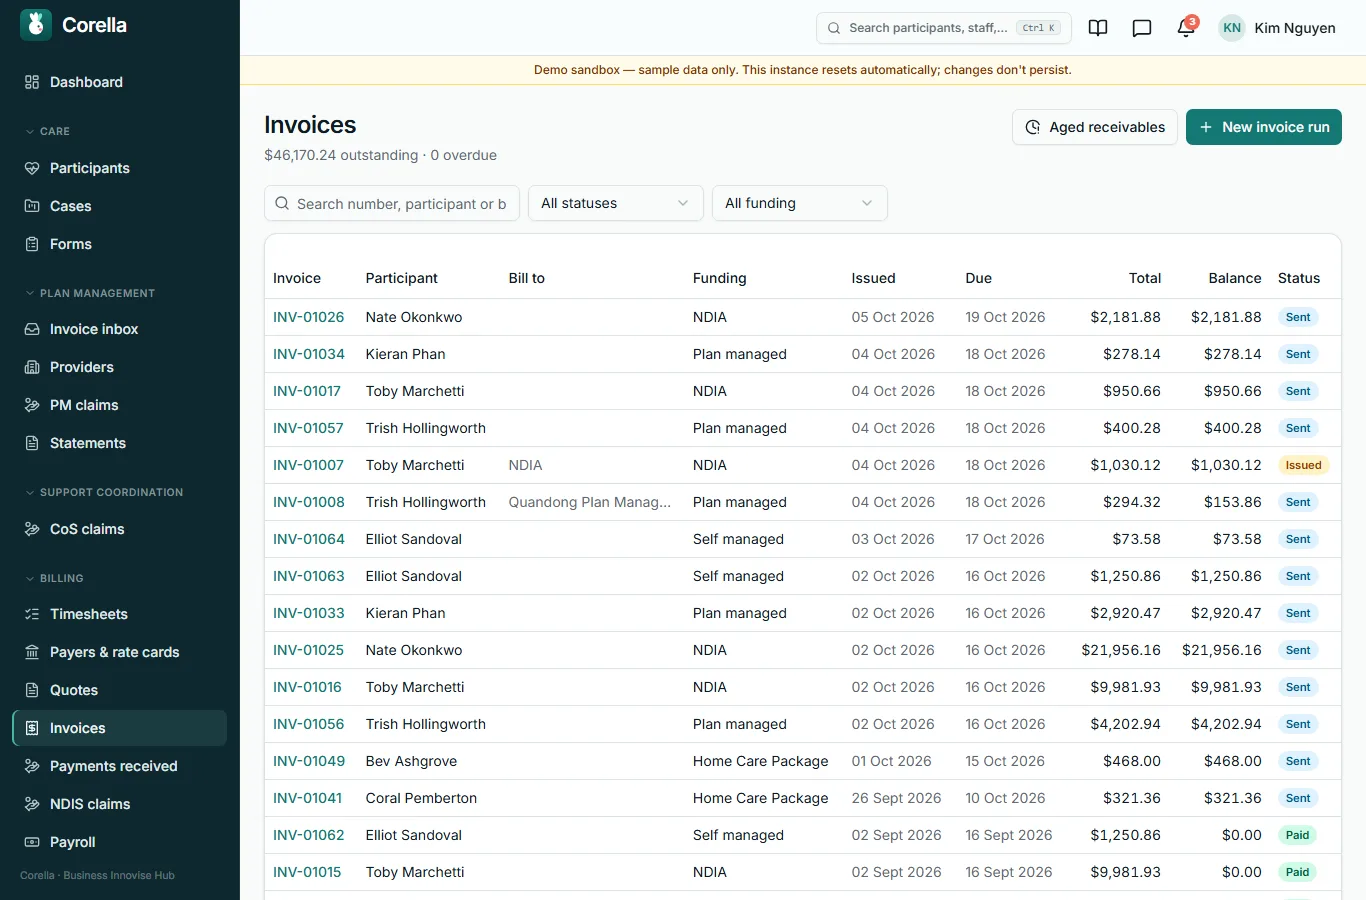This screenshot has height=900, width=1366.
Task: Open the chat messages icon
Action: 1142,28
